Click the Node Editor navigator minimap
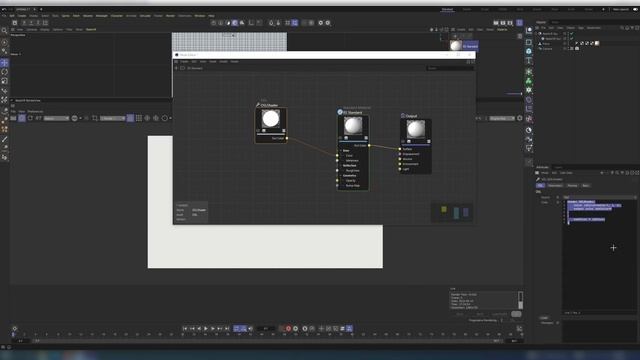 [x=453, y=213]
